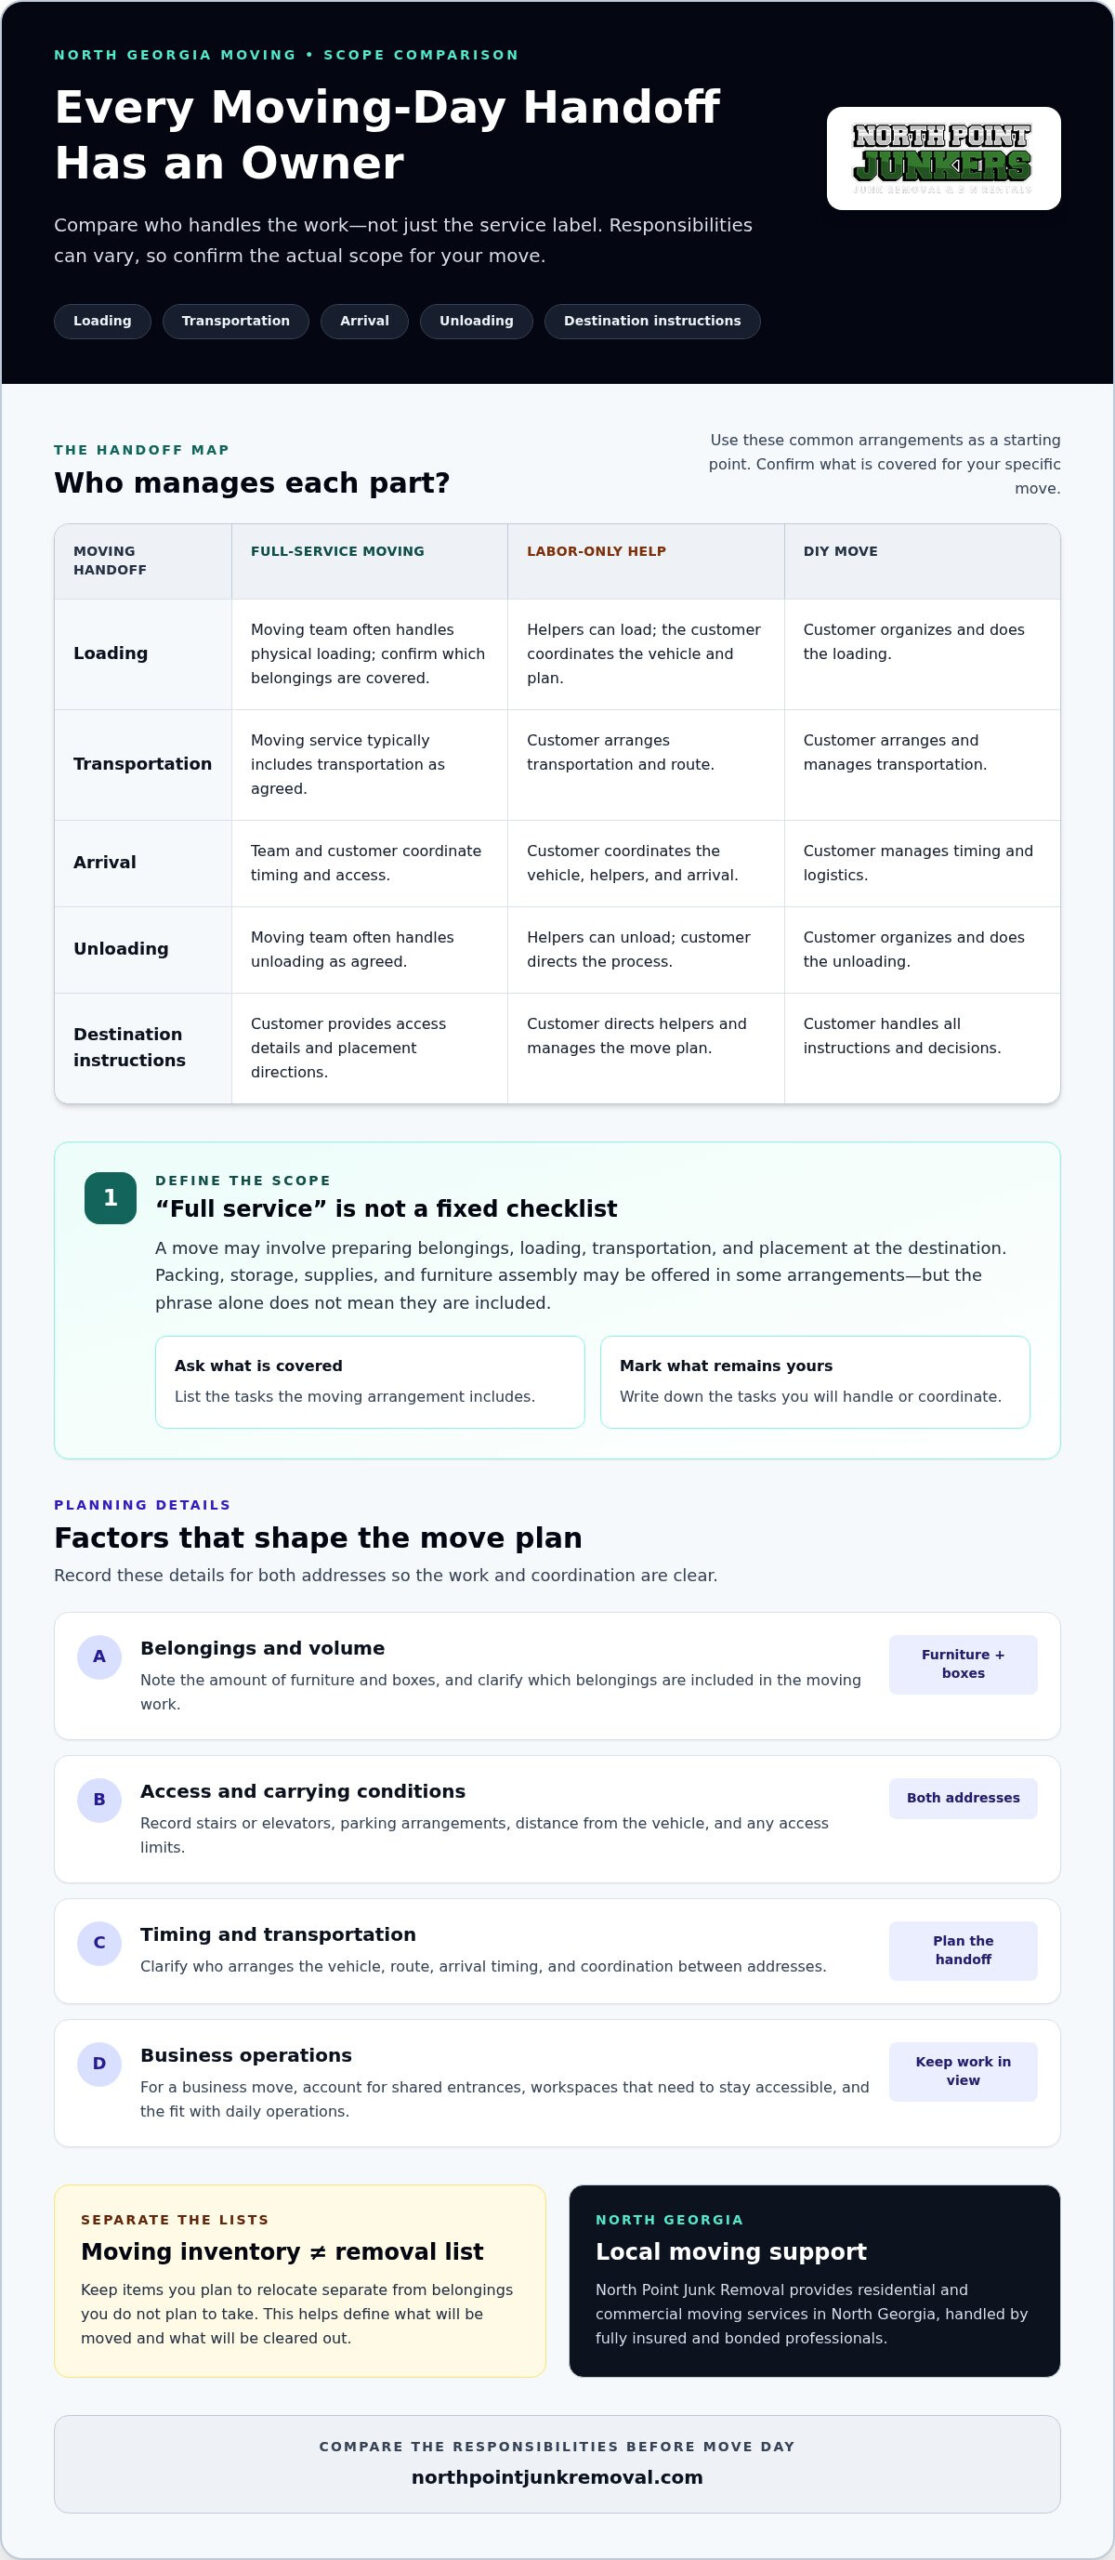This screenshot has width=1115, height=2560.
Task: Open the Ask what is covered card
Action: (370, 1382)
